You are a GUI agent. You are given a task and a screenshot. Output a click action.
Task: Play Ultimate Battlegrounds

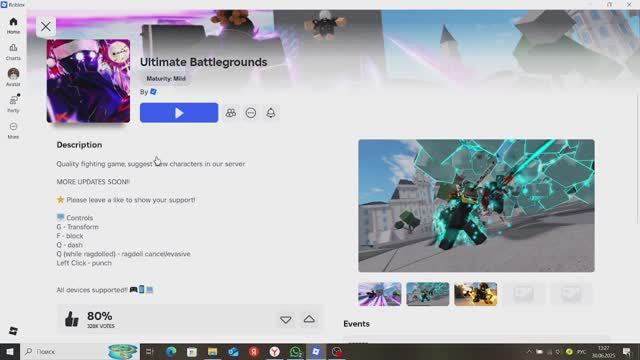179,113
